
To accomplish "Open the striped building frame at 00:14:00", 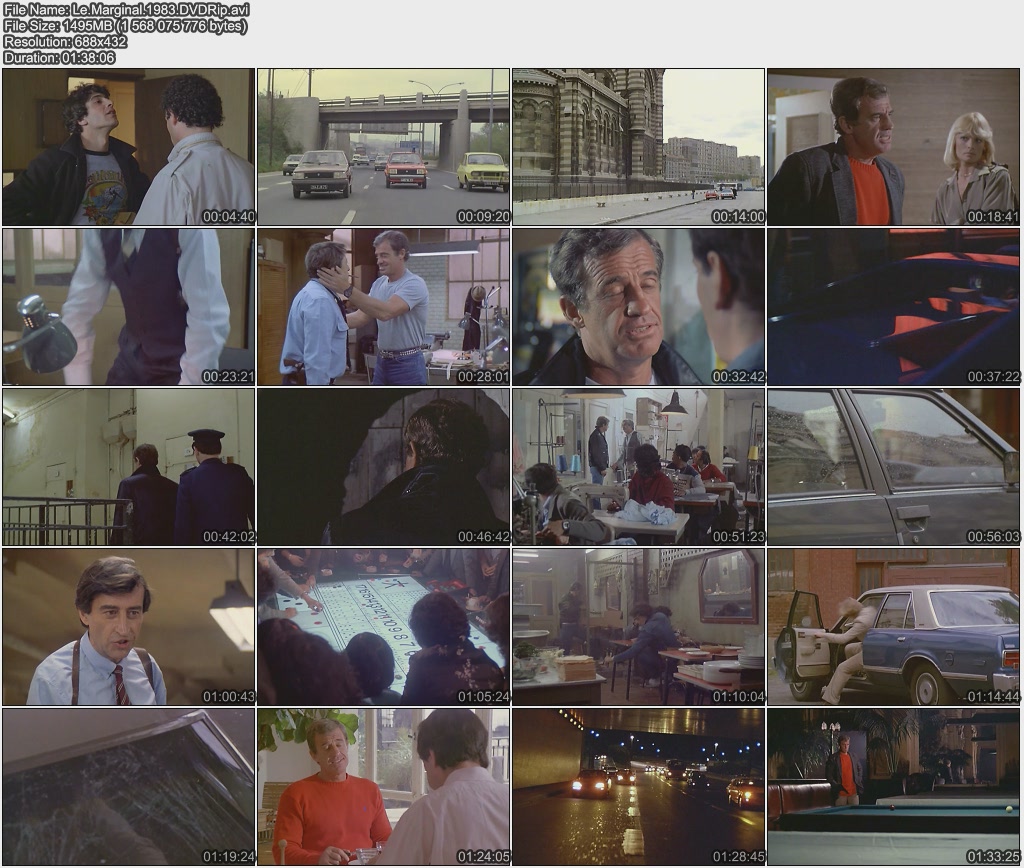I will click(x=639, y=147).
